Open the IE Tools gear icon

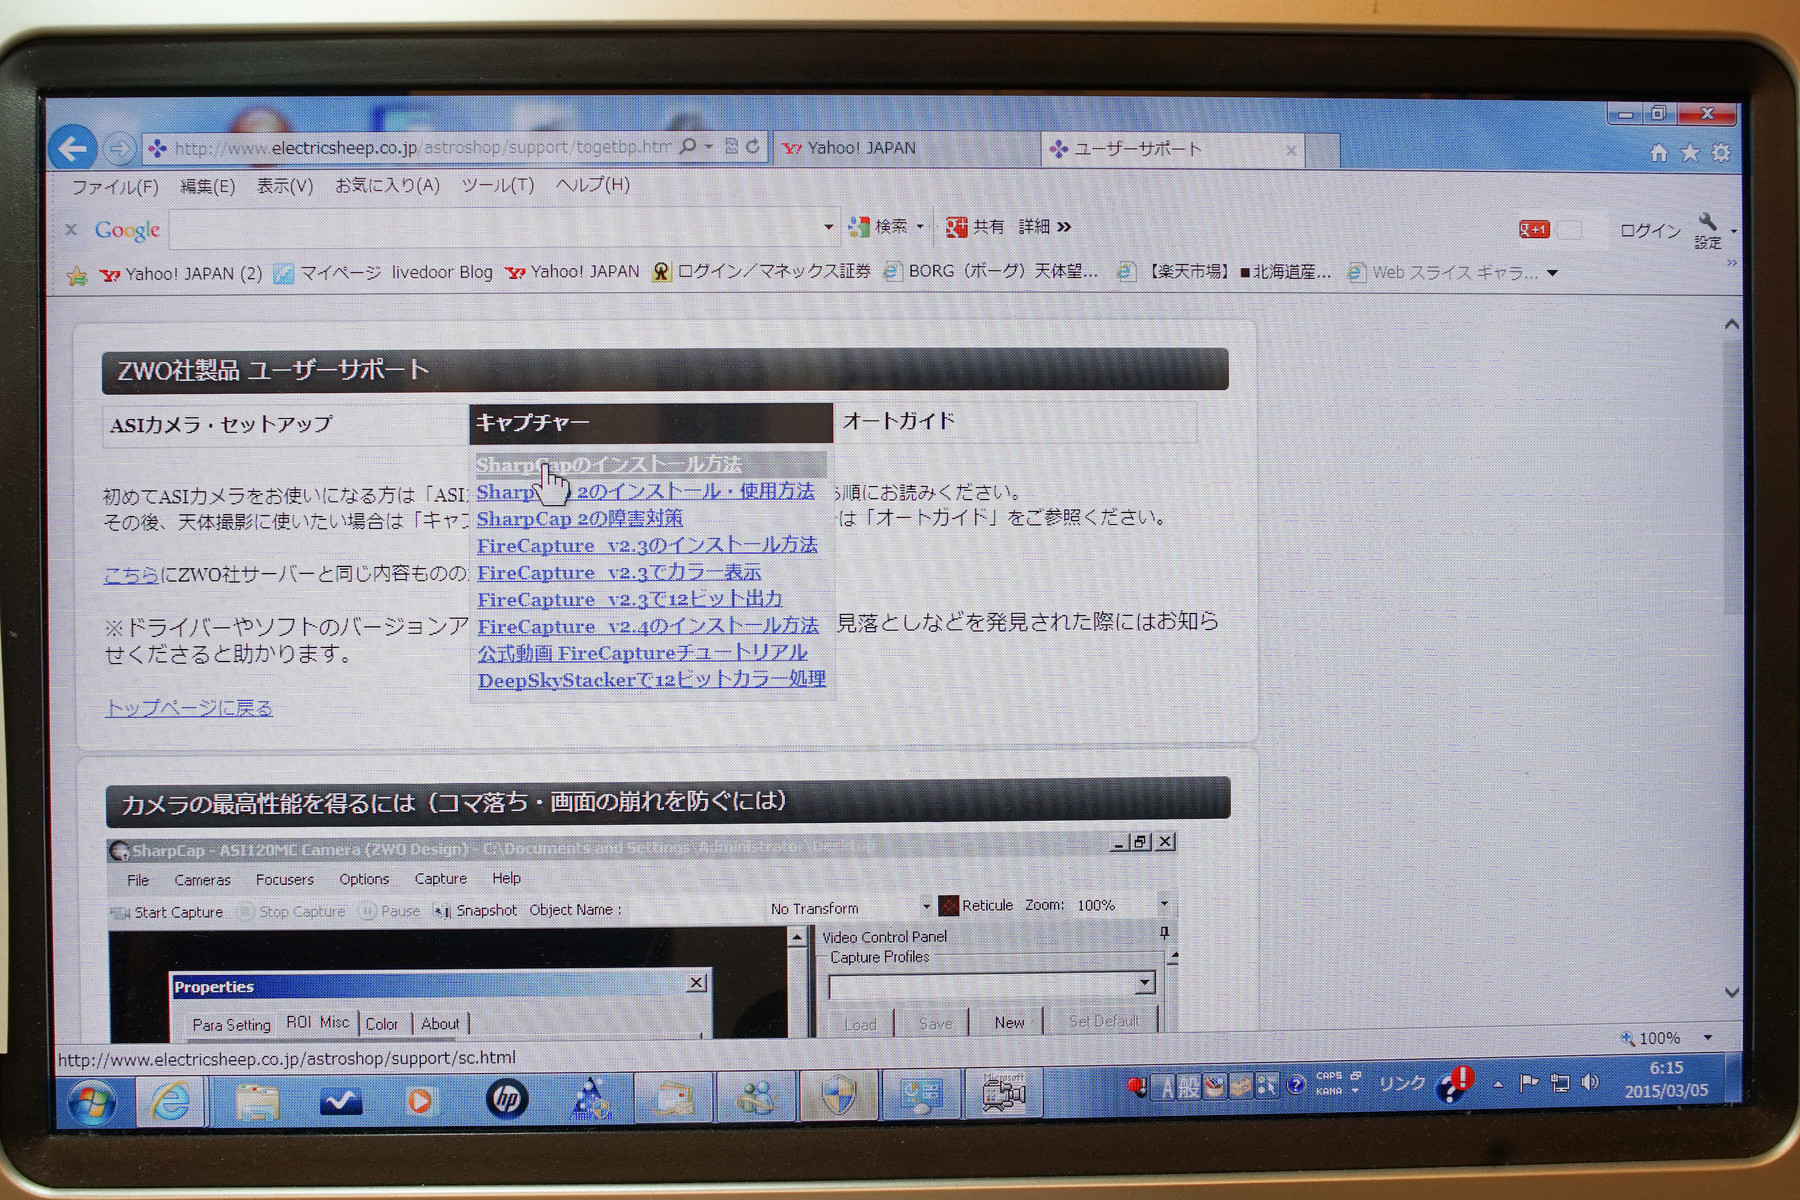coord(1721,153)
